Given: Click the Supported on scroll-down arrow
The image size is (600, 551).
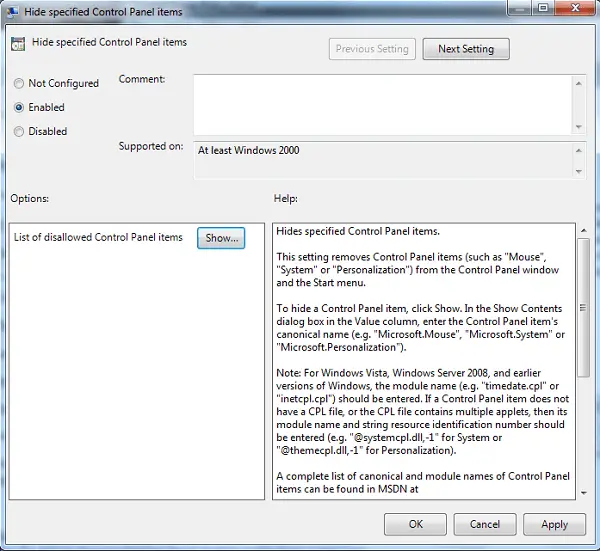Looking at the screenshot, I should tap(579, 171).
